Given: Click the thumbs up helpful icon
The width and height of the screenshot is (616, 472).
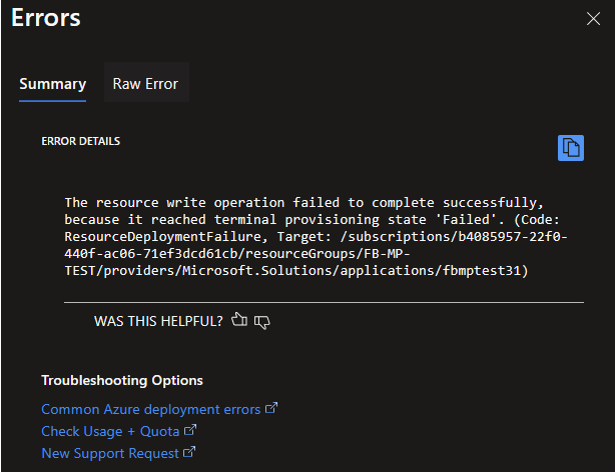Looking at the screenshot, I should [x=238, y=321].
